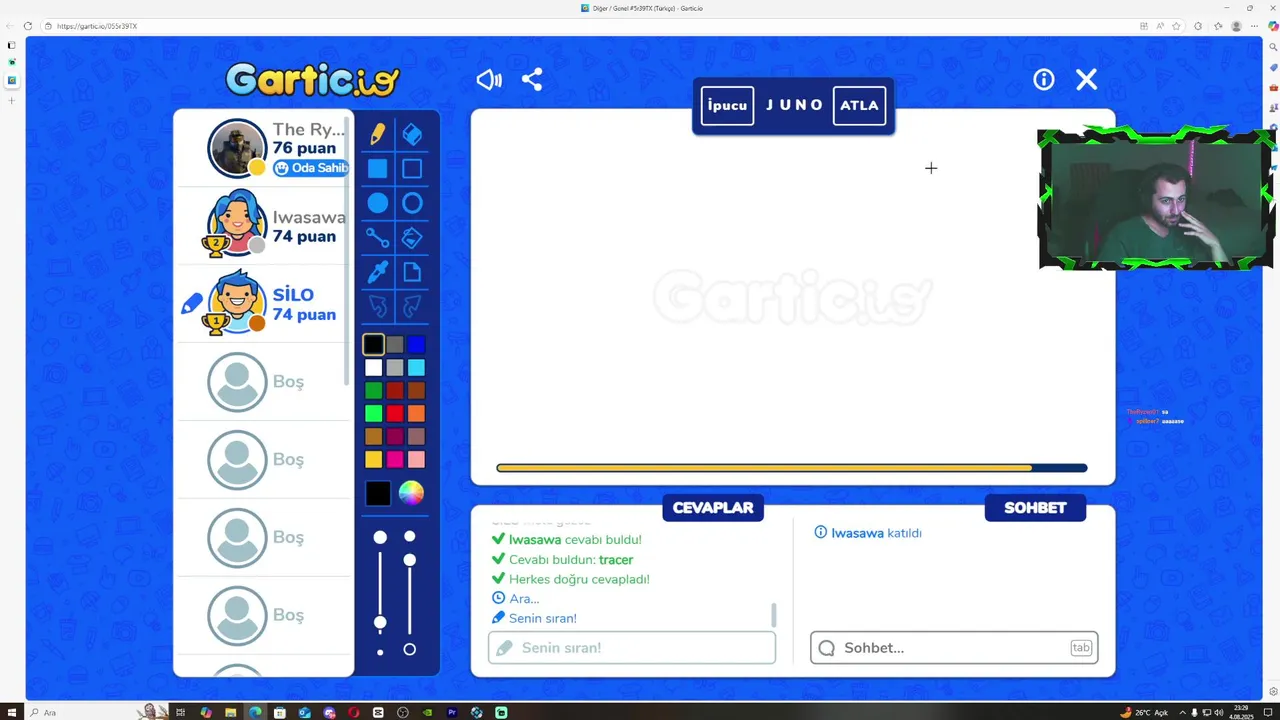This screenshot has width=1280, height=720.
Task: Click the İpucu hint button
Action: (x=727, y=105)
